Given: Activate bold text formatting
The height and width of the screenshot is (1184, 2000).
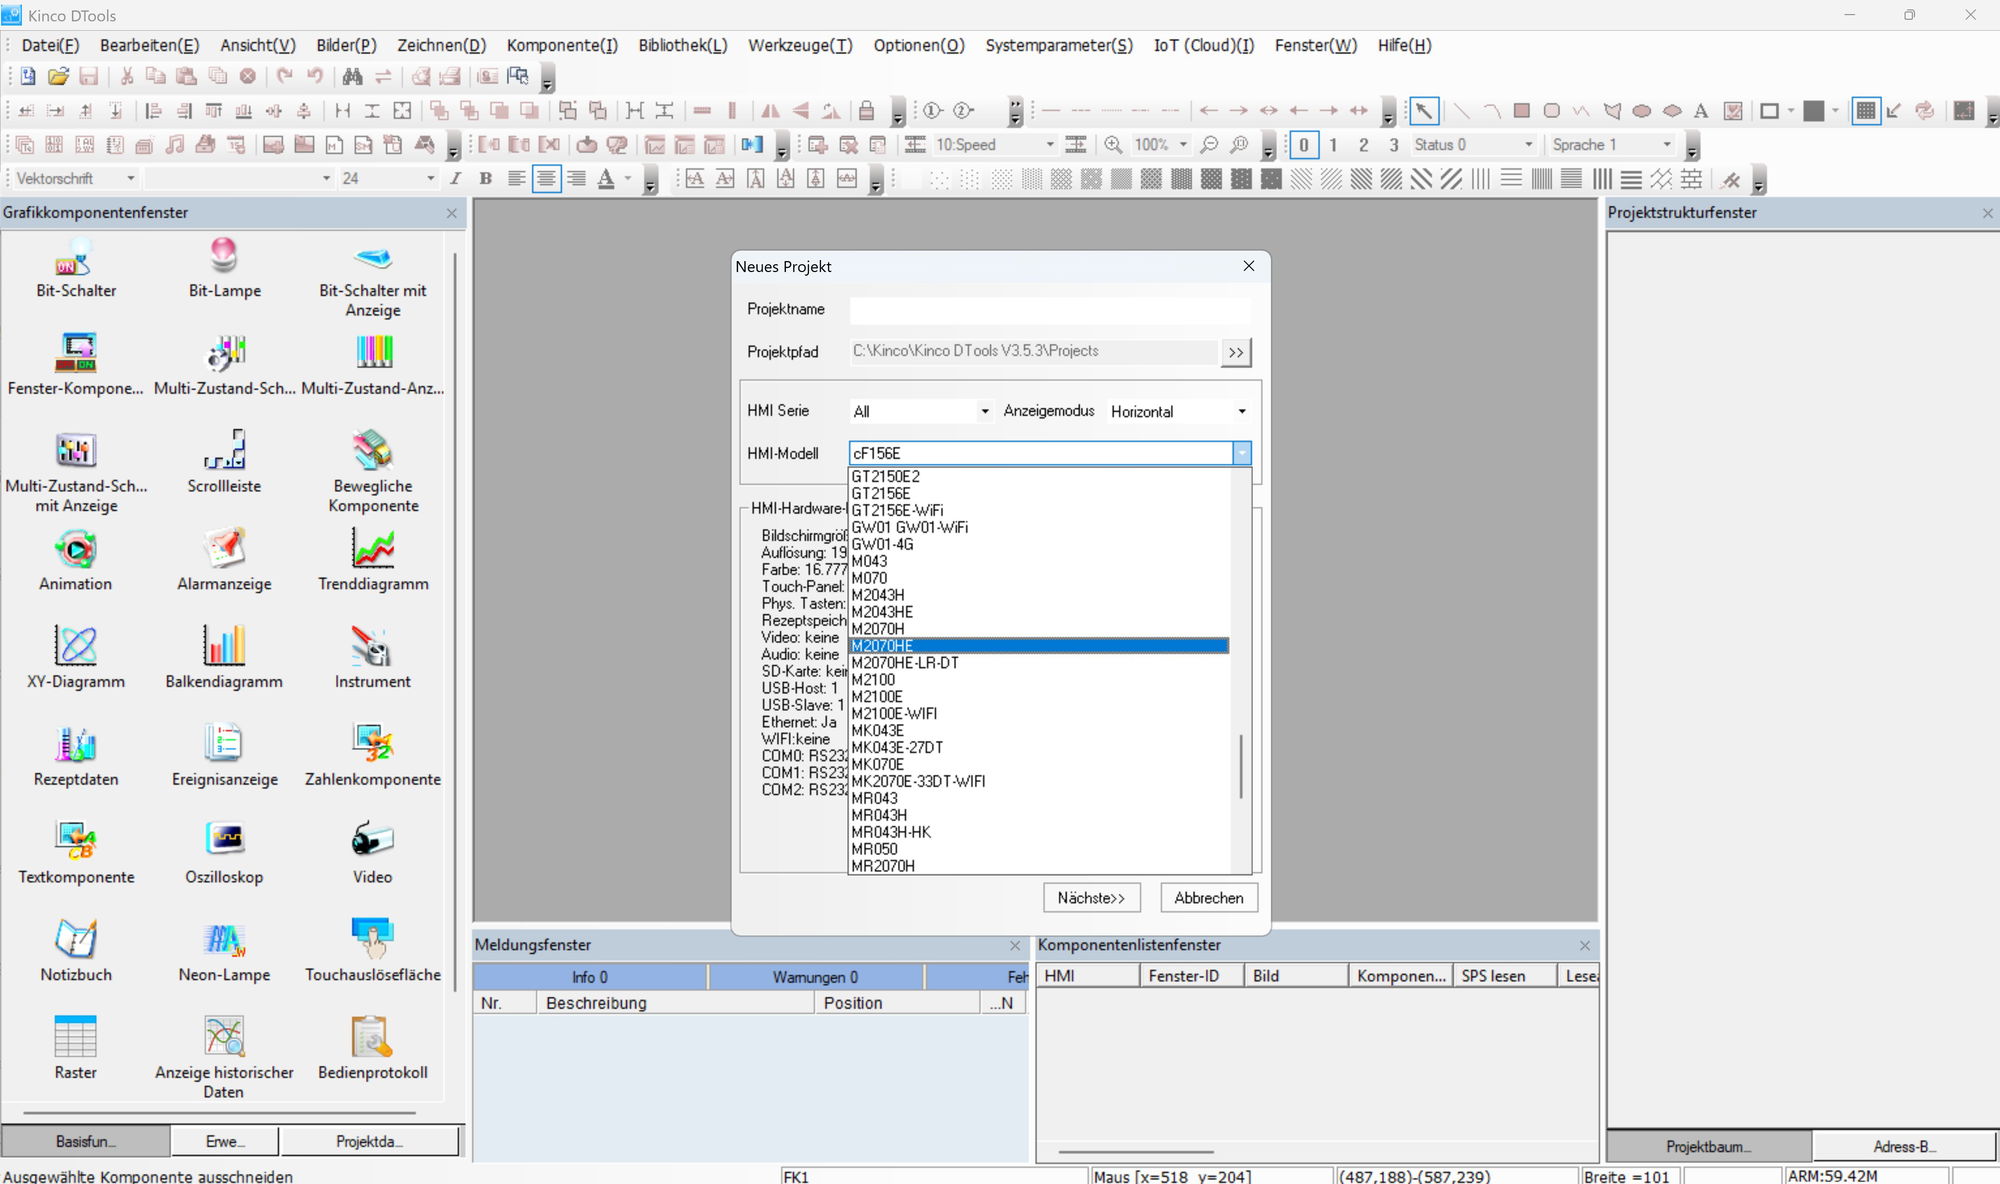Looking at the screenshot, I should (x=485, y=178).
